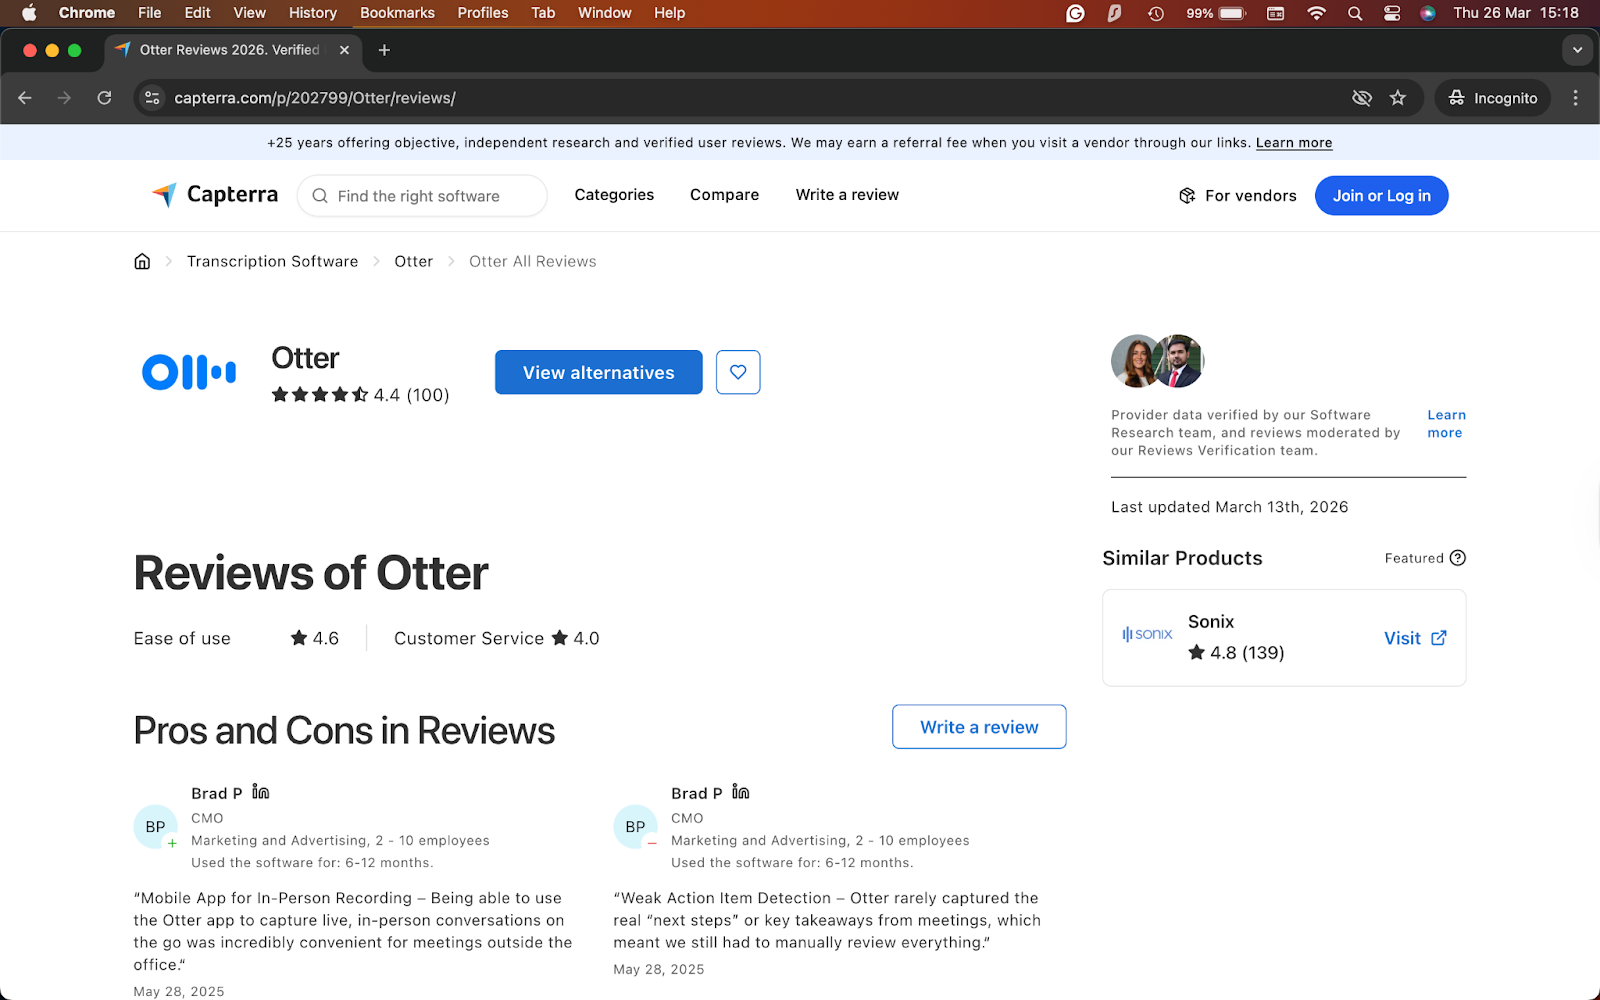1600x1000 pixels.
Task: Click the 4.4 (100) star rating
Action: click(x=360, y=395)
